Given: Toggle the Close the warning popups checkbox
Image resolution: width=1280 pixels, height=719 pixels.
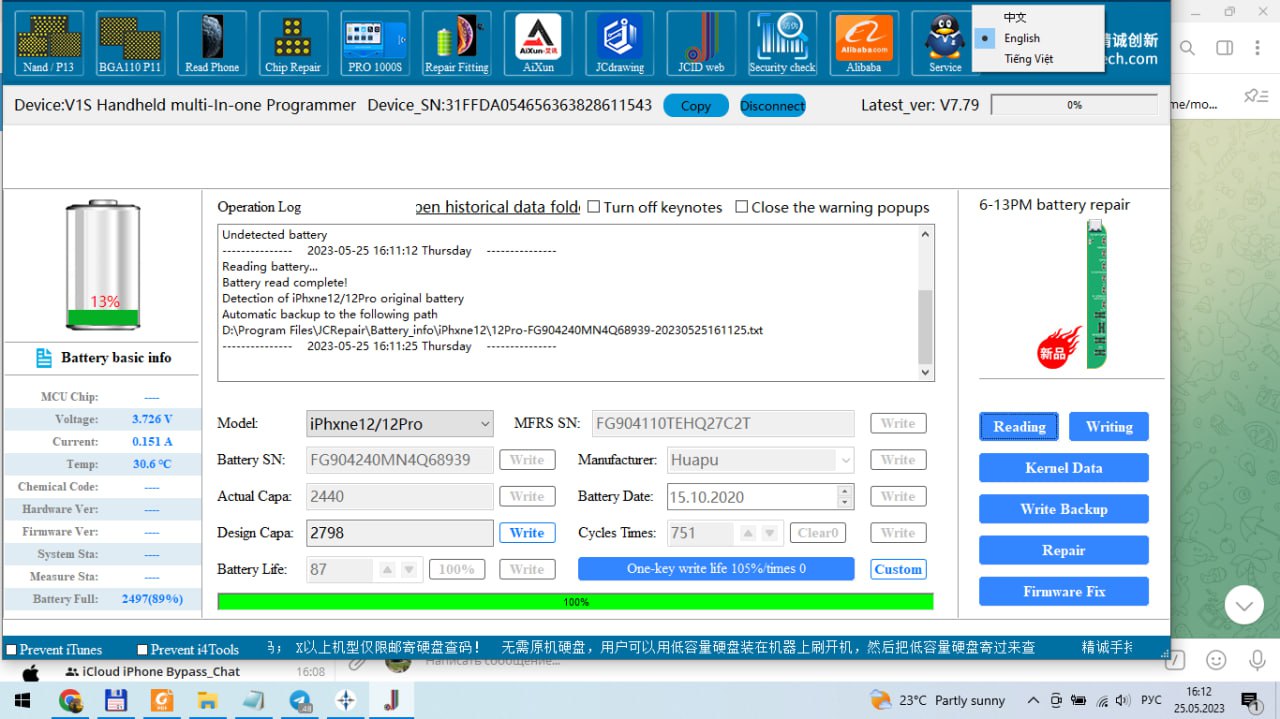Looking at the screenshot, I should [x=741, y=207].
